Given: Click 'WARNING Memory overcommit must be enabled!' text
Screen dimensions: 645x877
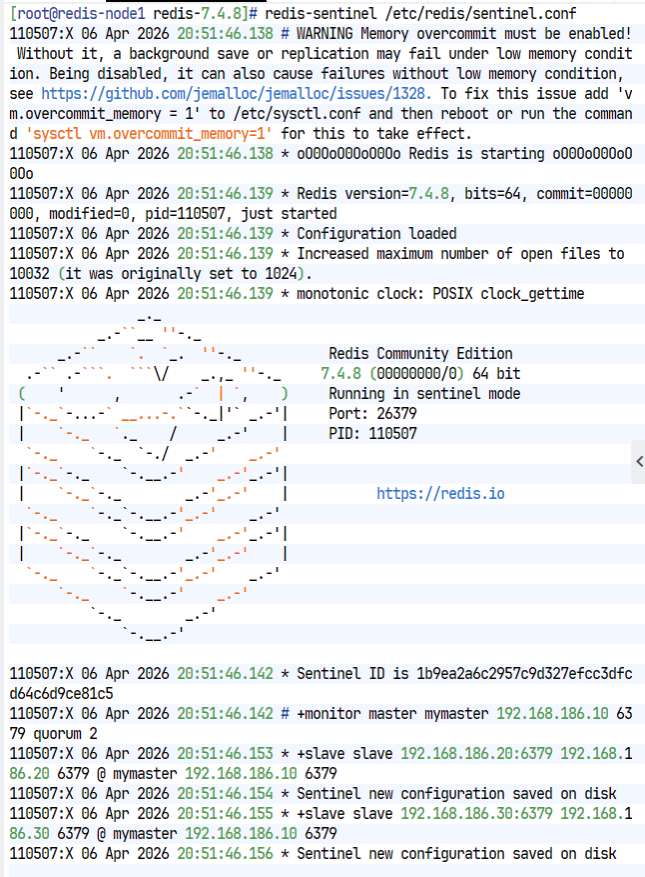Looking at the screenshot, I should (x=464, y=34).
